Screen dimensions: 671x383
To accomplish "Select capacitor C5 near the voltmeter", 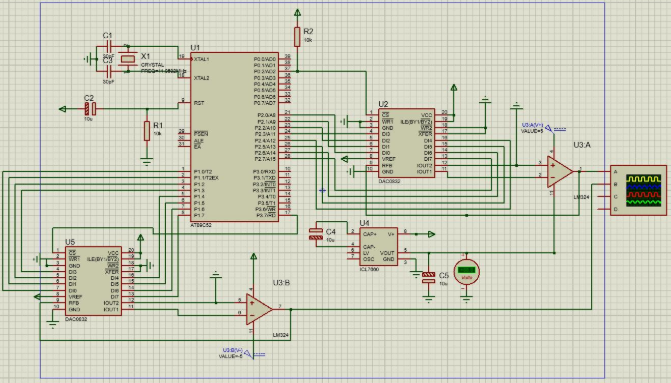I will [x=428, y=278].
